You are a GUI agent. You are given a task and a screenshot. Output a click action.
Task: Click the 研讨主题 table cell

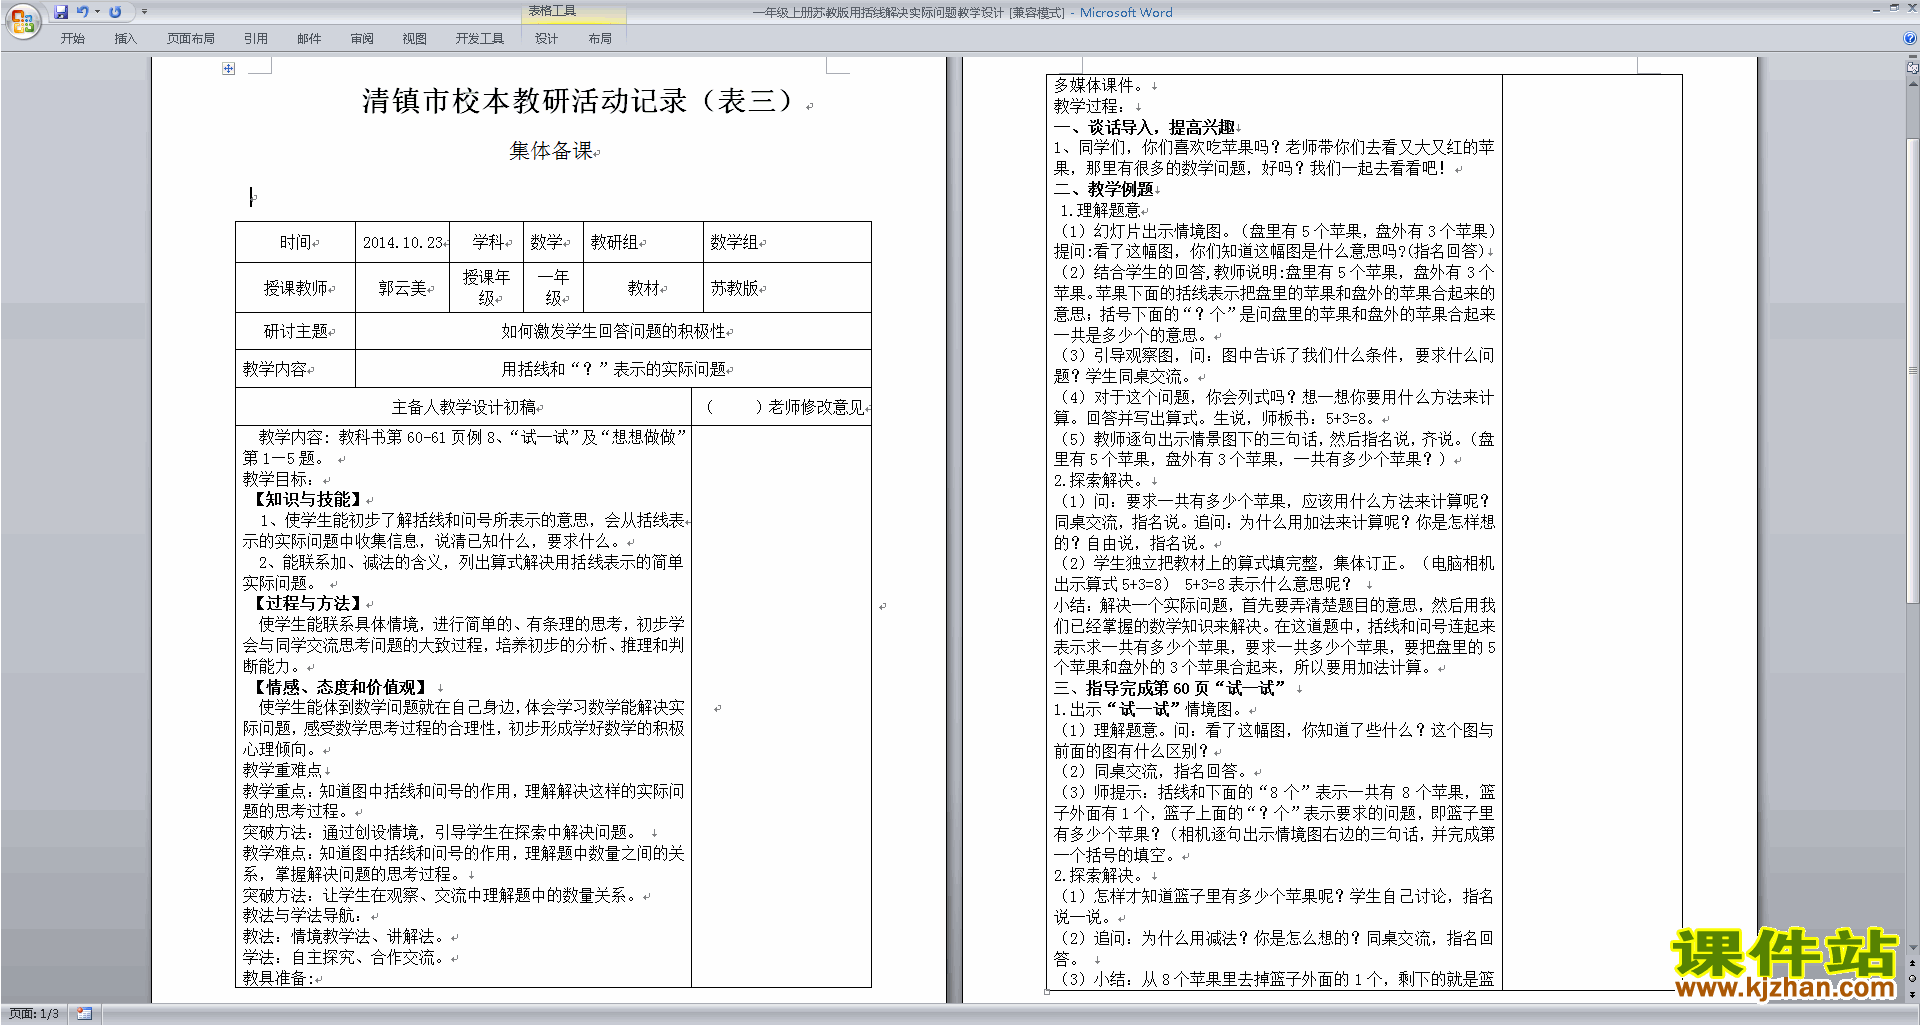point(296,331)
